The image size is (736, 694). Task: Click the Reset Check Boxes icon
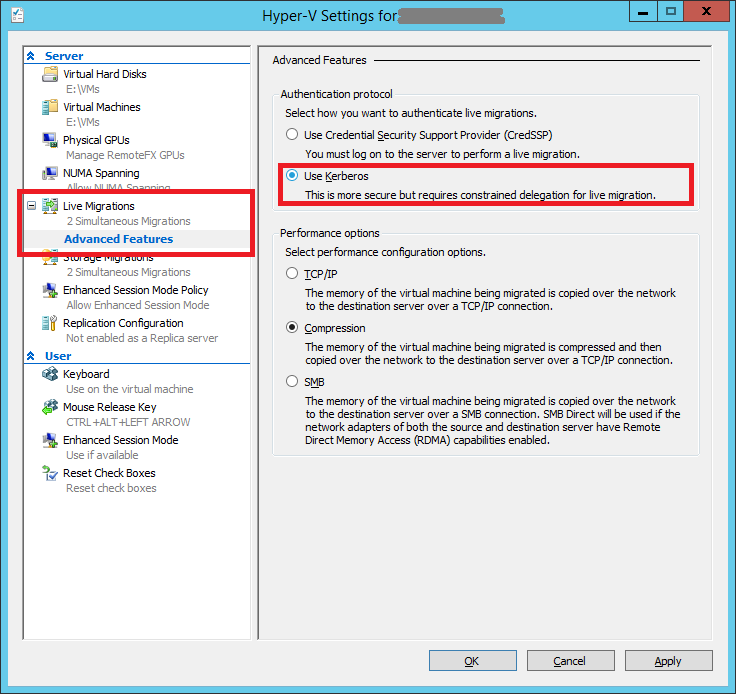pyautogui.click(x=50, y=473)
